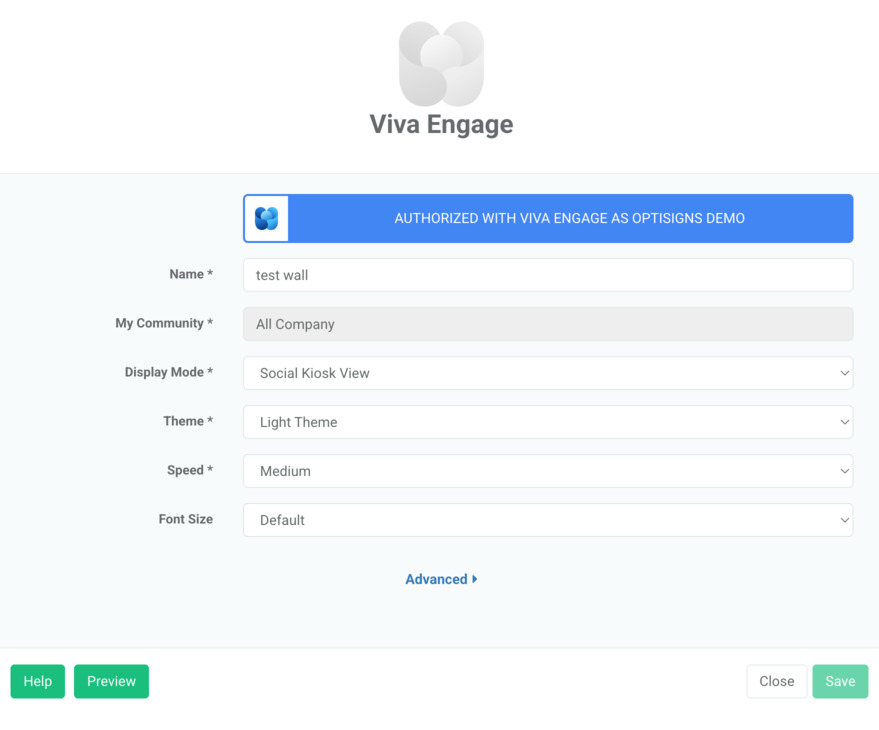The image size is (879, 730).
Task: Click the Display Mode * label
Action: tap(169, 372)
